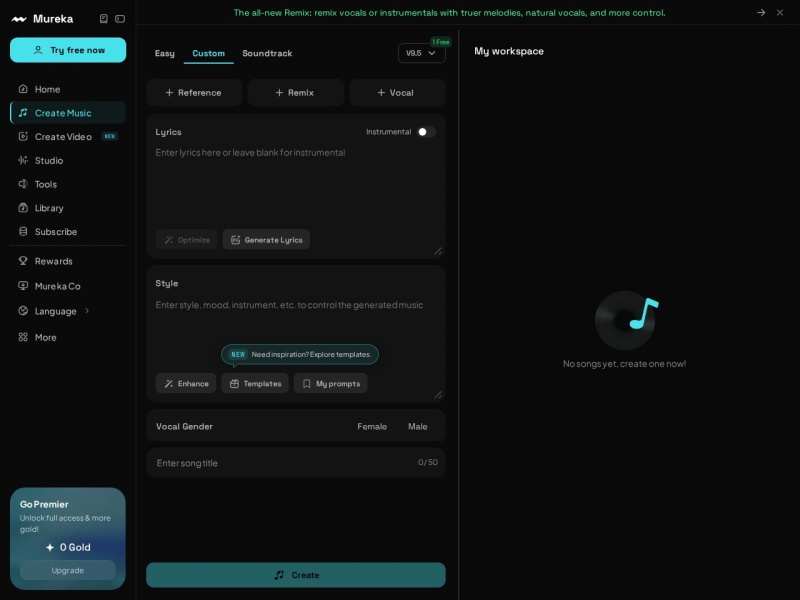Click the Library icon in the sidebar

[23, 208]
